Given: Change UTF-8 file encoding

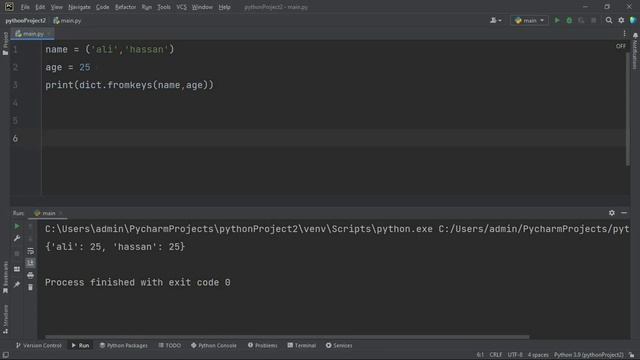Looking at the screenshot, I should point(515,355).
